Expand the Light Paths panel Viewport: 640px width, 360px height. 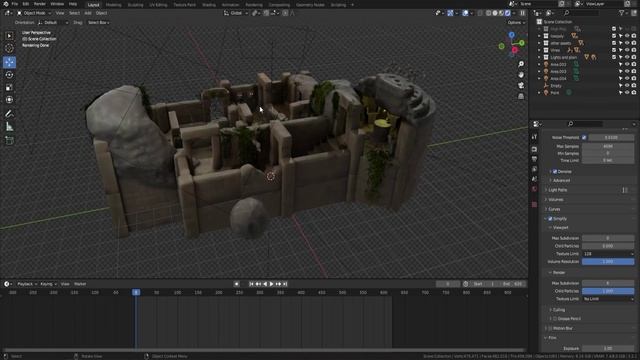(x=557, y=190)
